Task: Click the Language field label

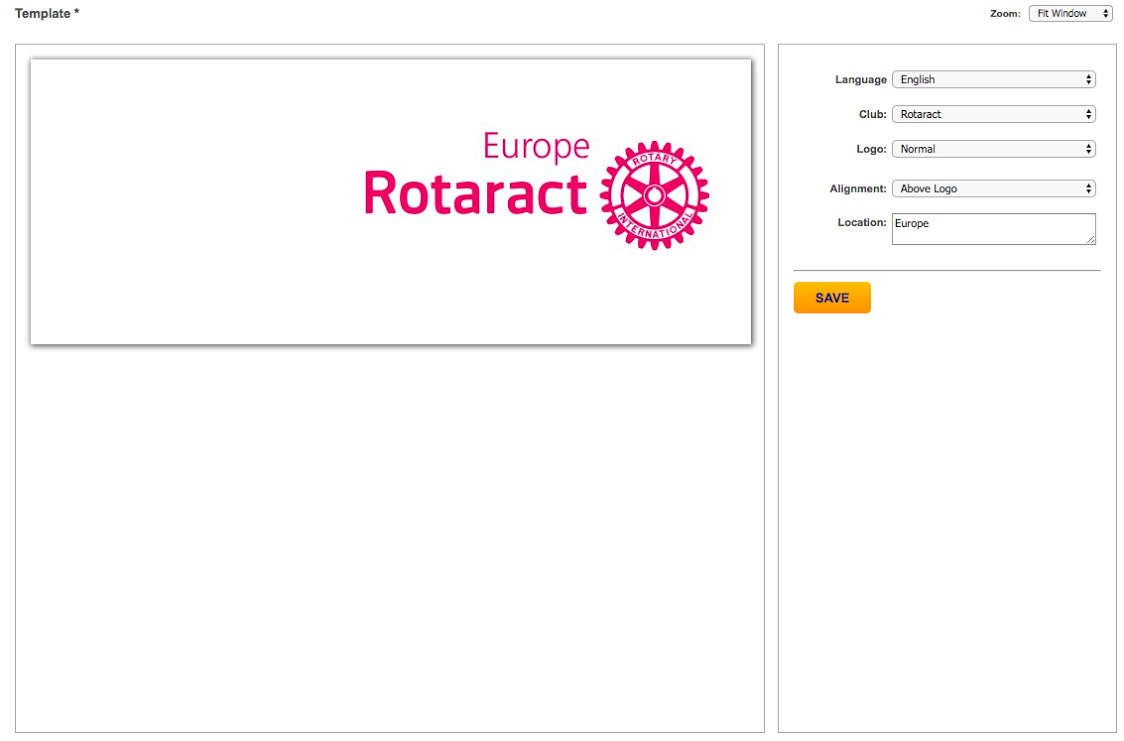Action: [860, 80]
